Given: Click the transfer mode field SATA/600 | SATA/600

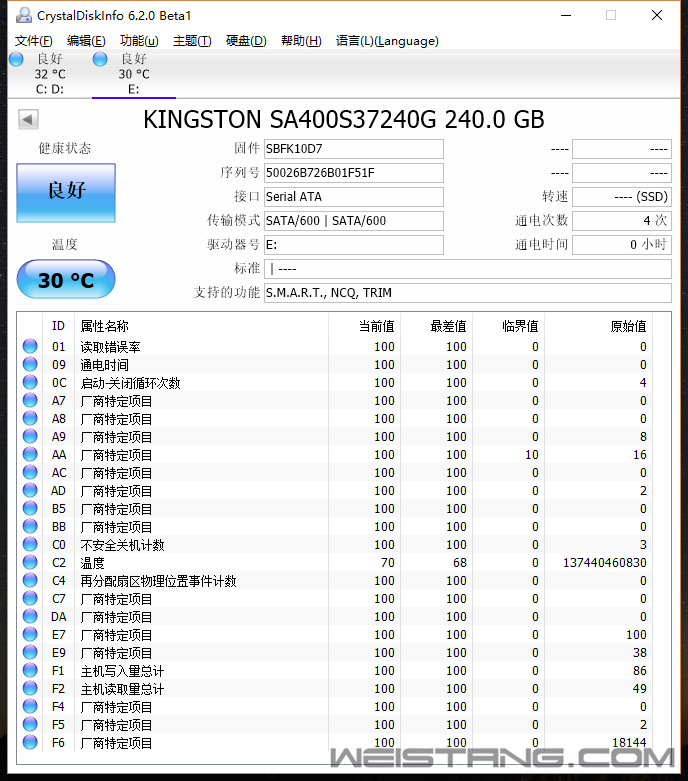Looking at the screenshot, I should pos(354,221).
